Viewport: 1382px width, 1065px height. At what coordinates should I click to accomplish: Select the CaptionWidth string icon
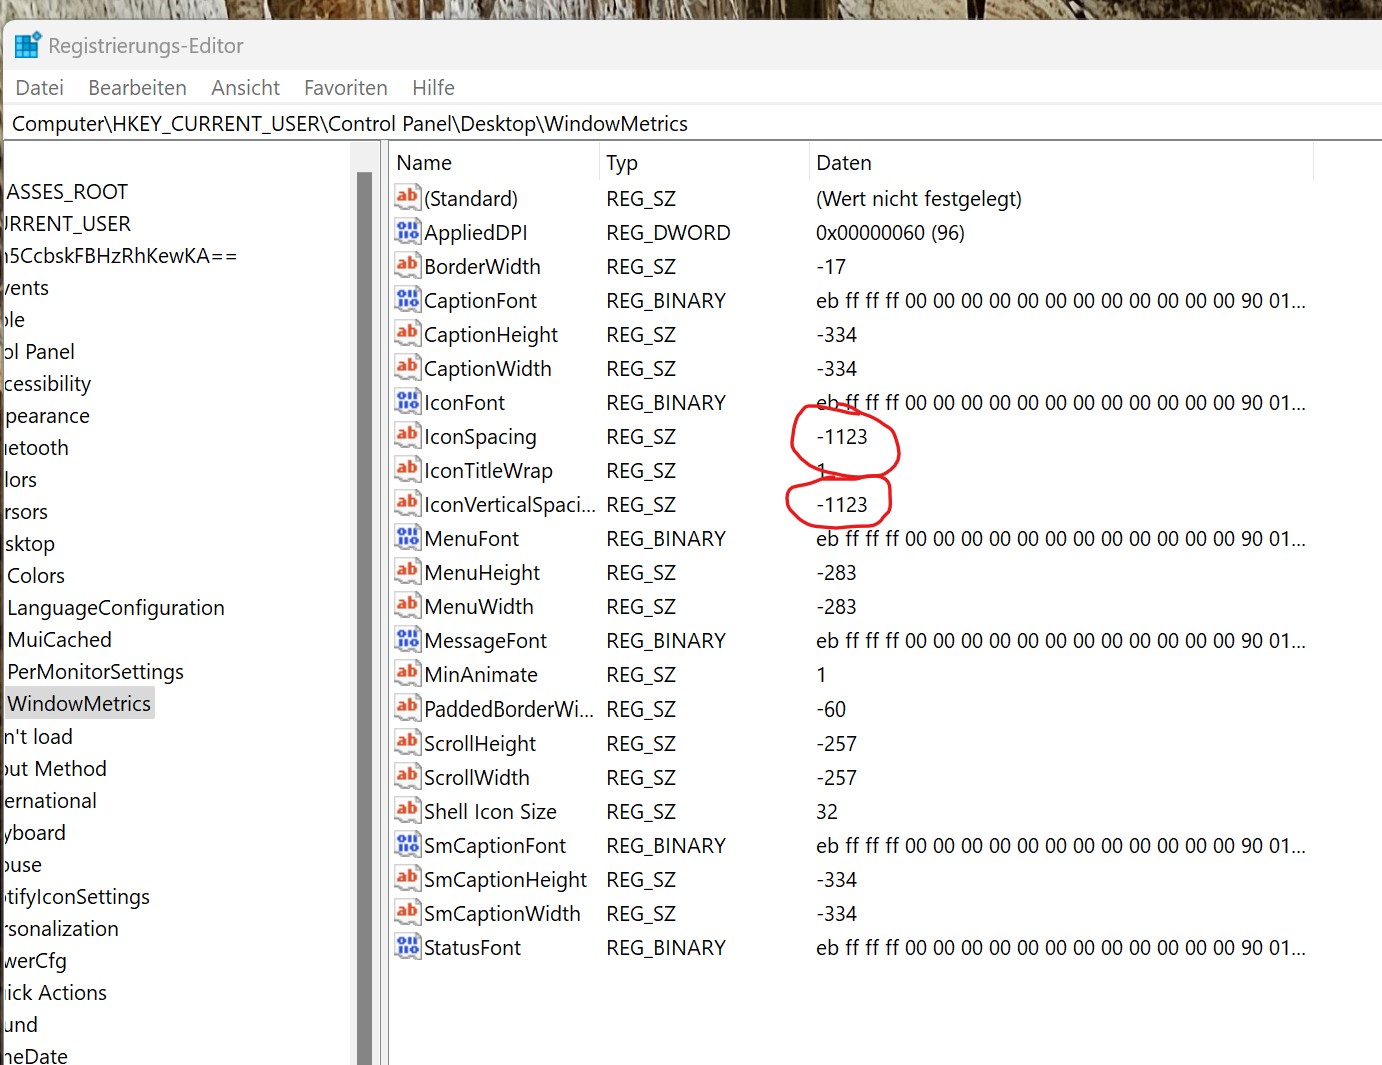click(407, 367)
